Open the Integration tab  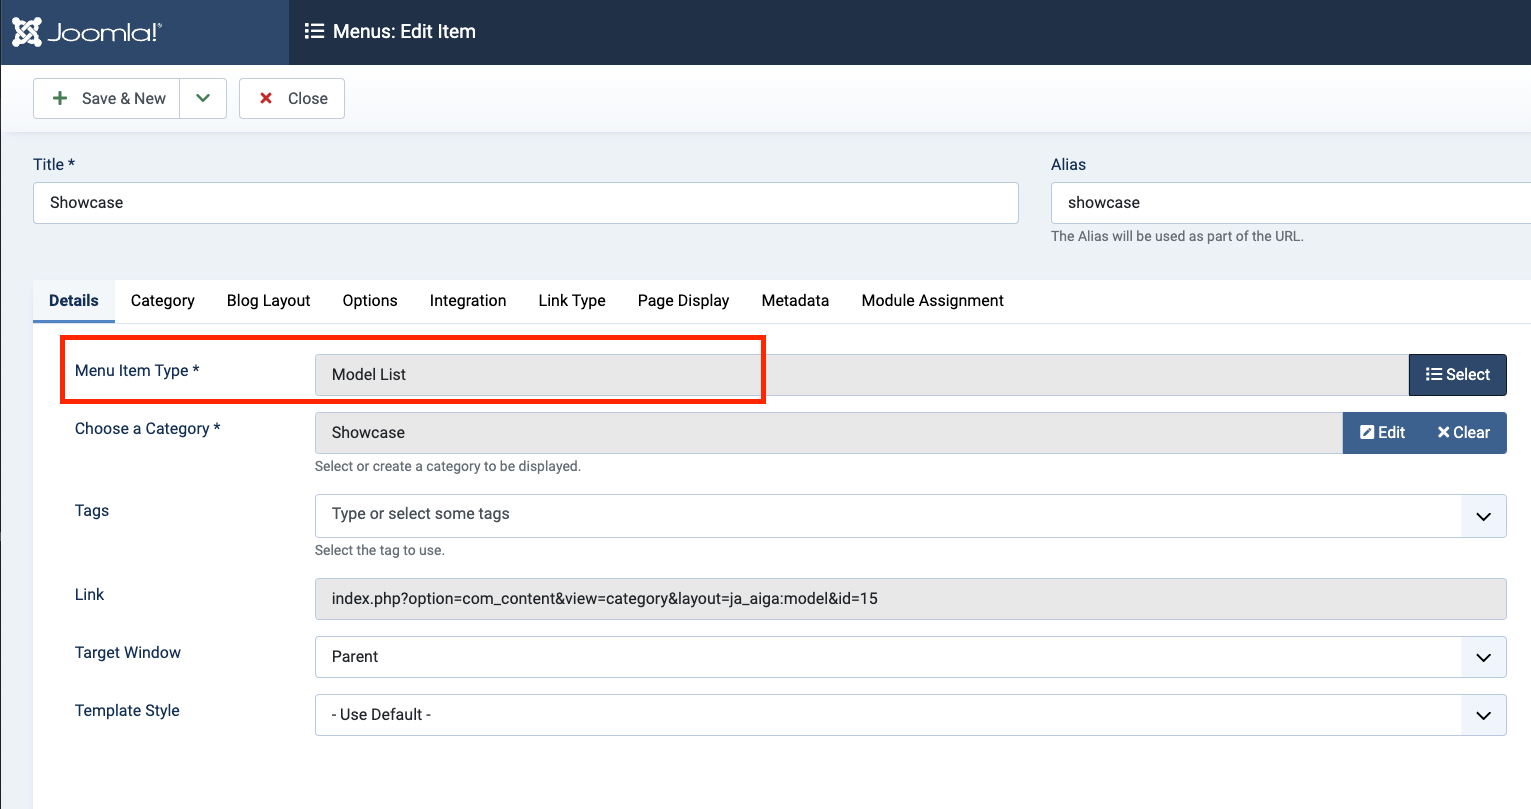click(468, 301)
